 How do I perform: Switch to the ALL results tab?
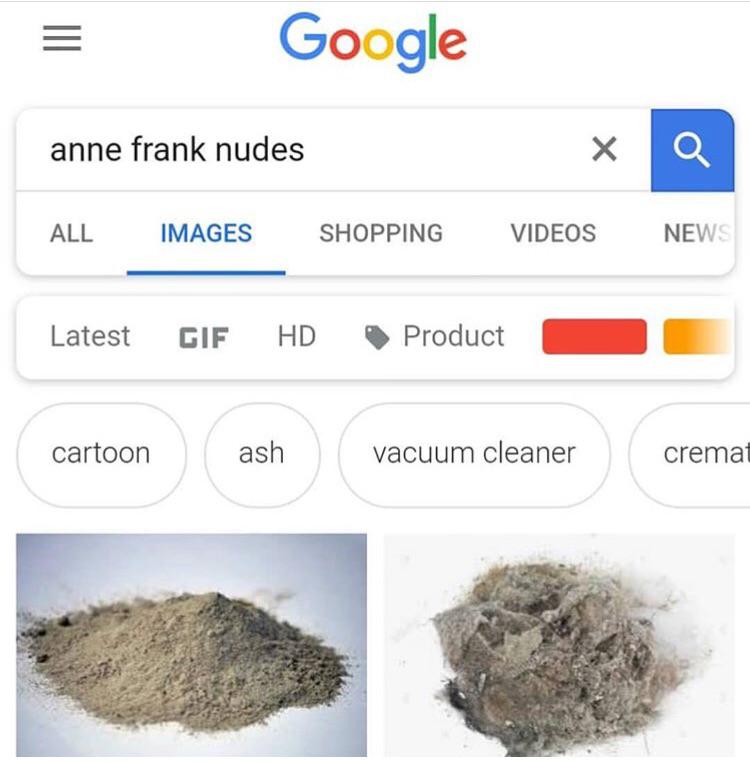click(72, 233)
